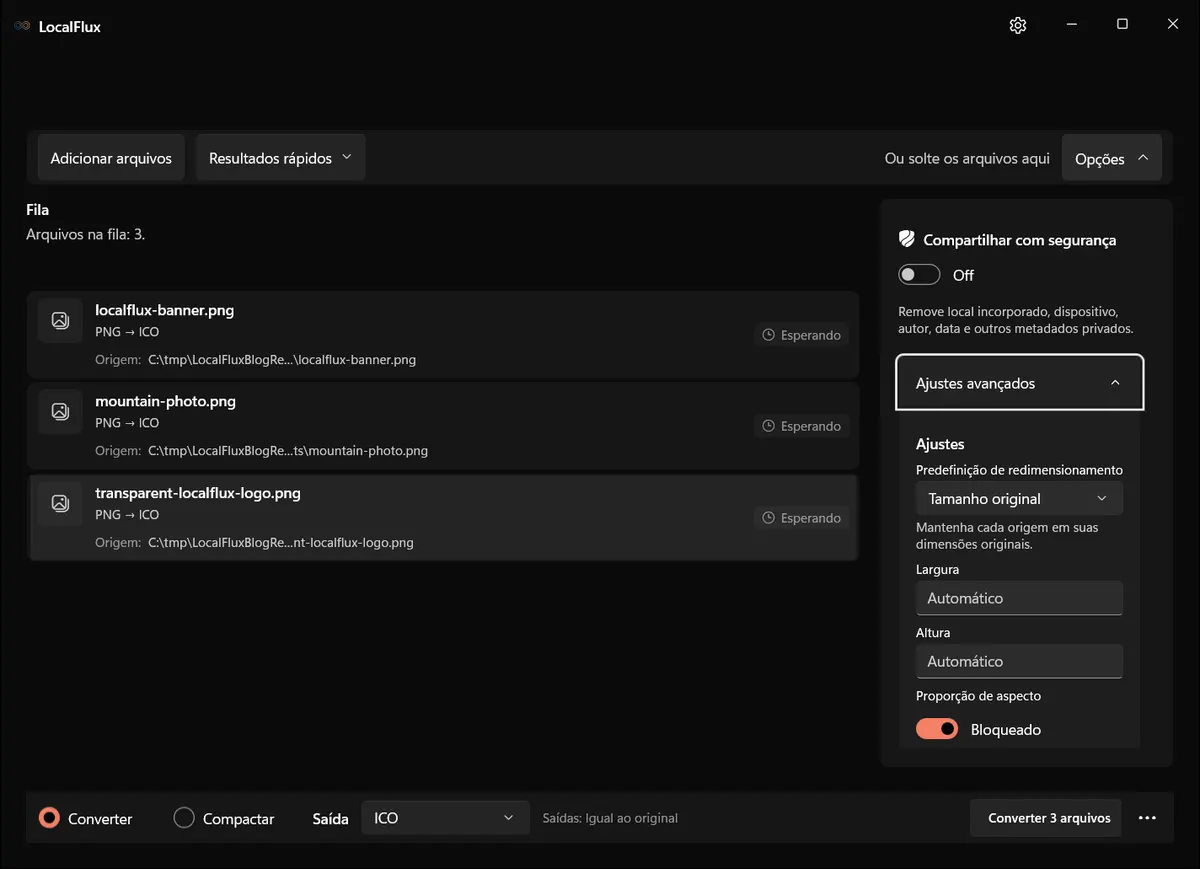This screenshot has width=1200, height=869.
Task: Select the transparent-localflux-logo.png file name
Action: [x=198, y=493]
